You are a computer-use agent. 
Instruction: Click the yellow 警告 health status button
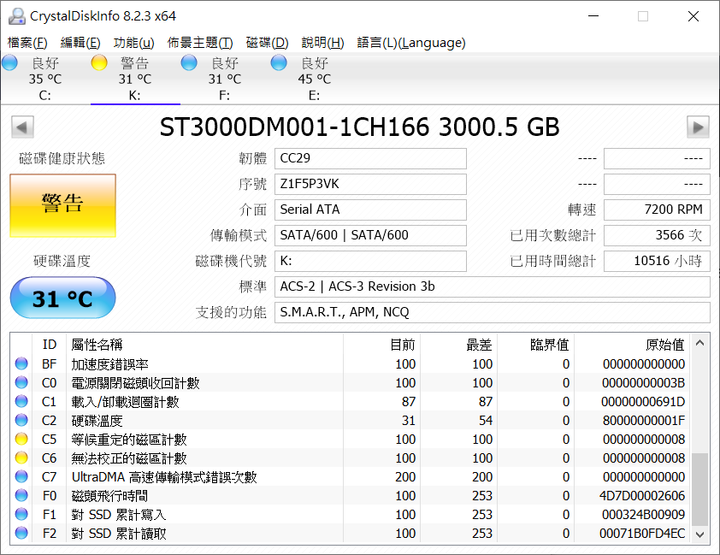[63, 206]
